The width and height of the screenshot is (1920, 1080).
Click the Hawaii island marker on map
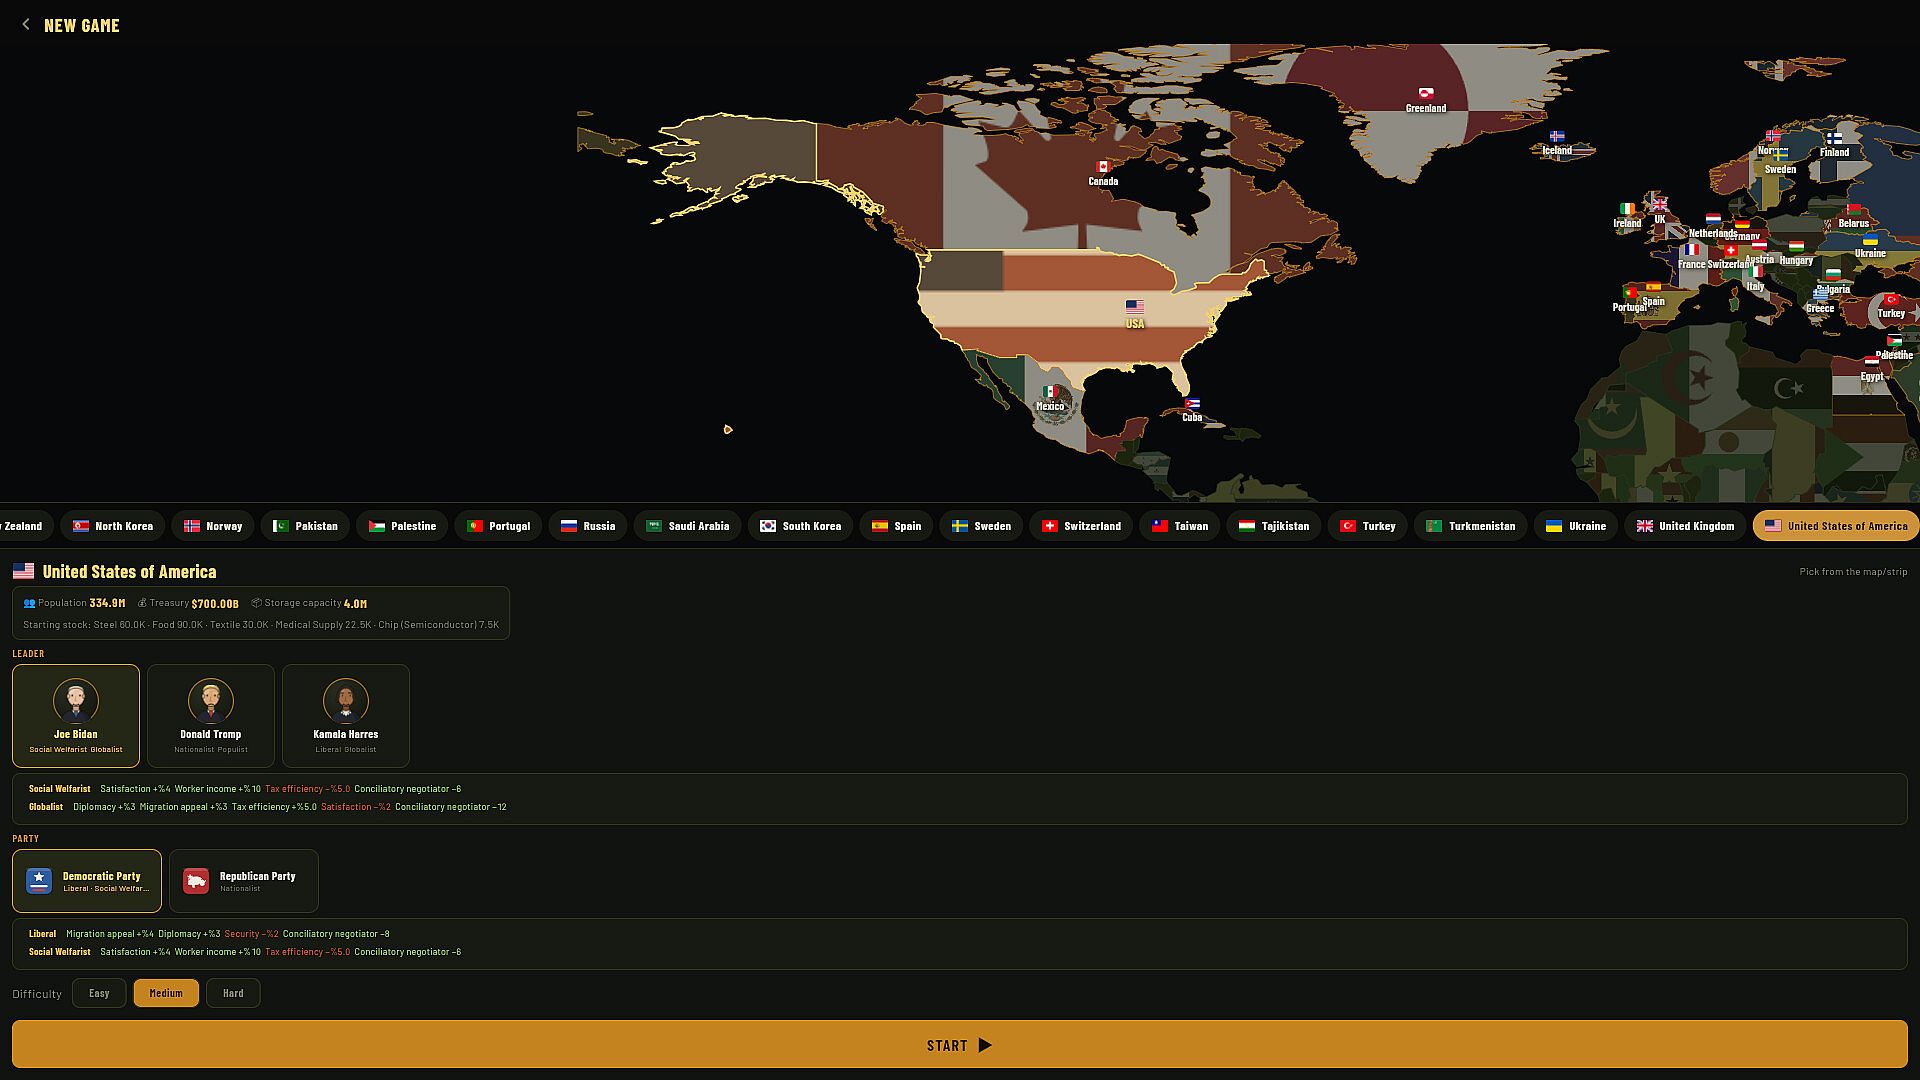click(x=728, y=430)
